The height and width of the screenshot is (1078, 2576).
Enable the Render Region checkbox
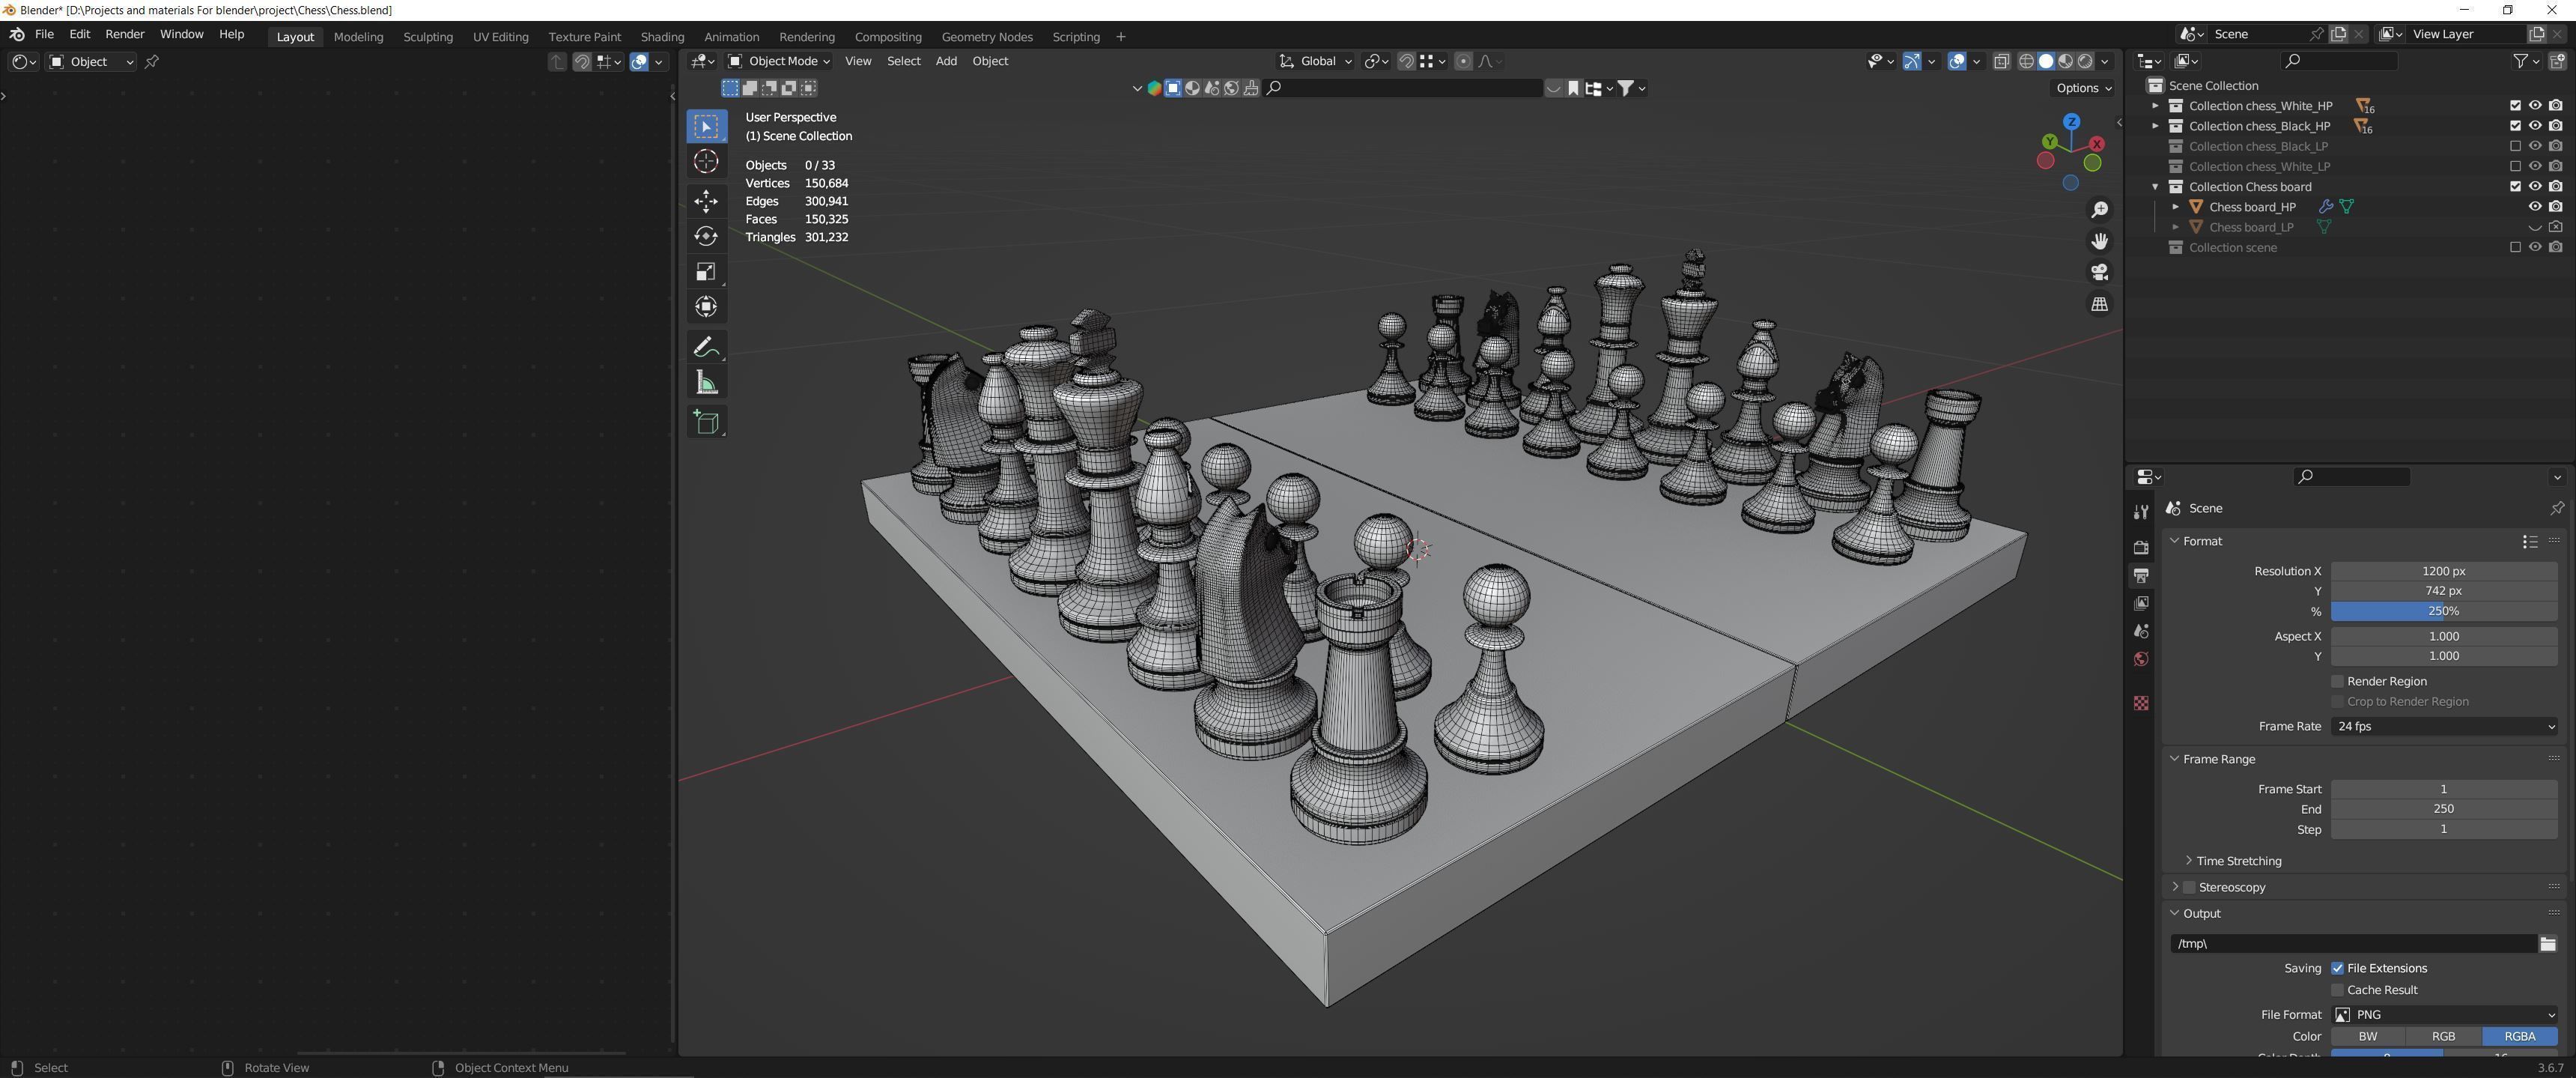2337,681
